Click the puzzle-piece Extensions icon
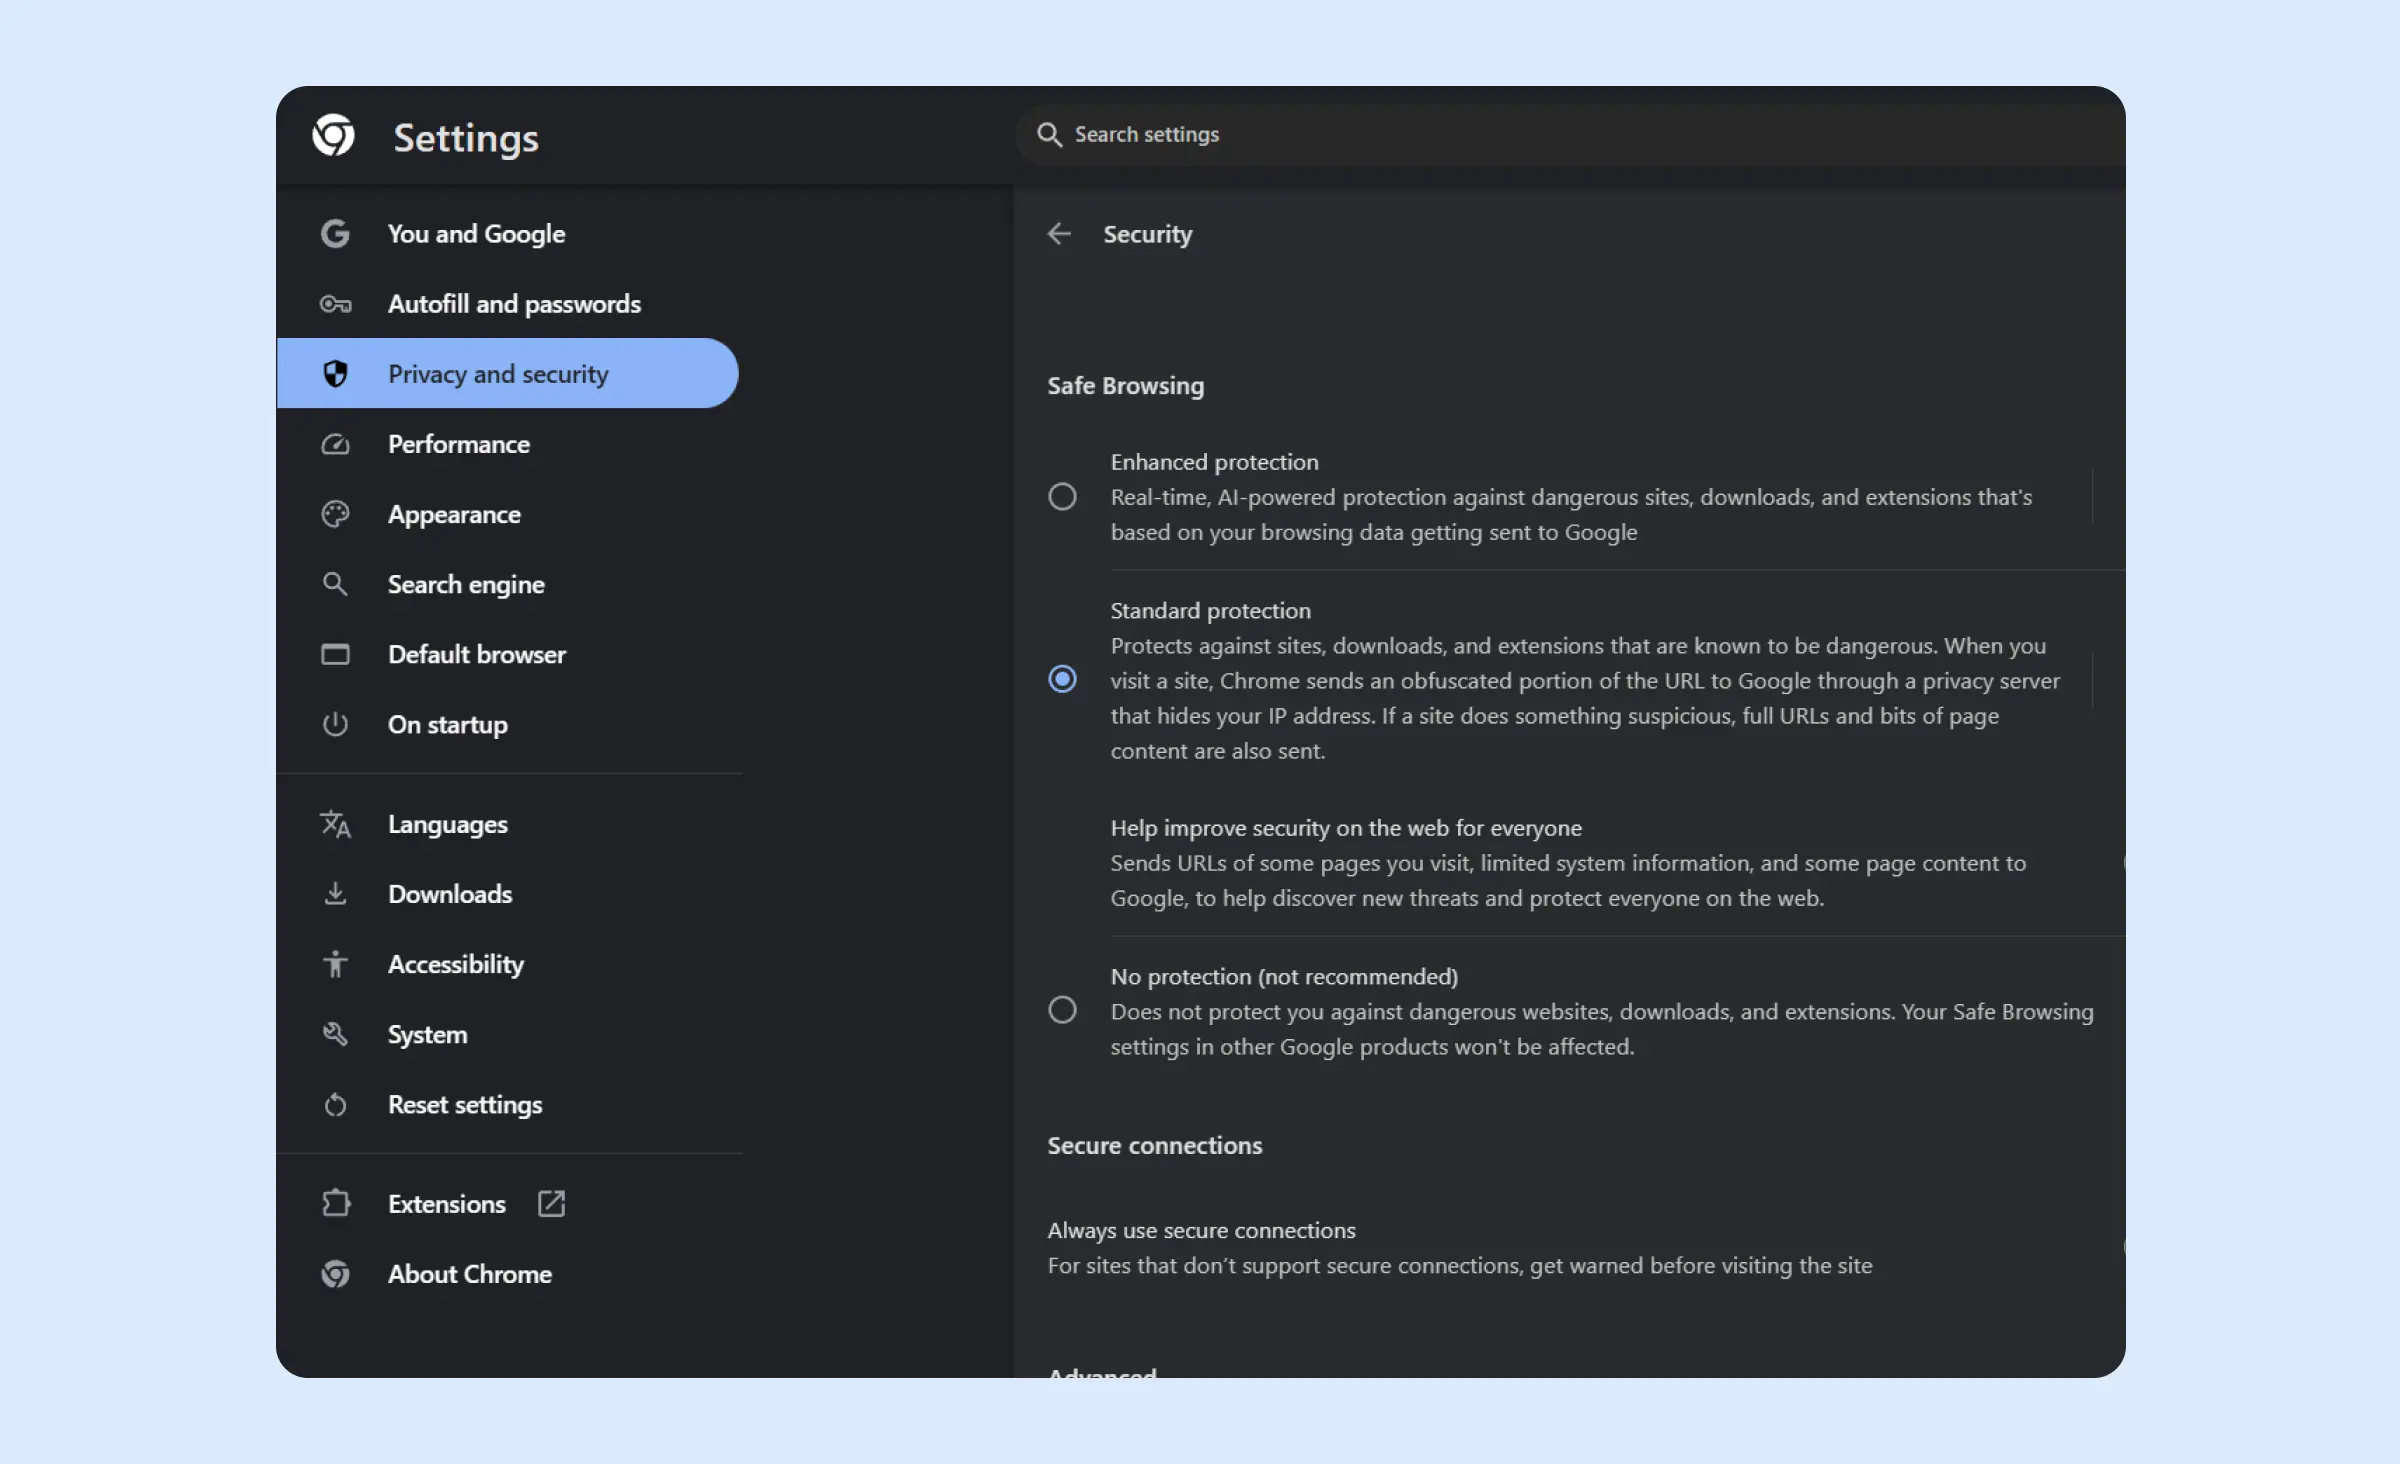 tap(336, 1203)
